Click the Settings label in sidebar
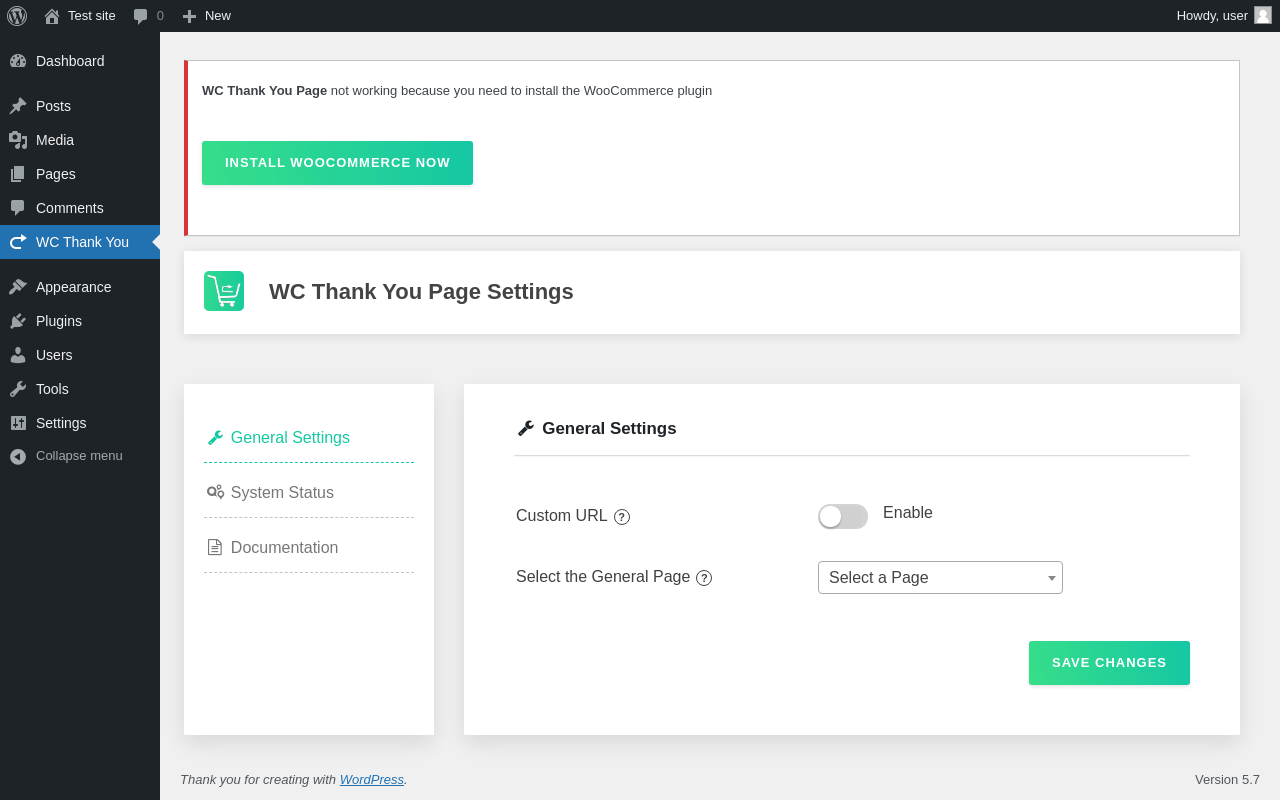This screenshot has width=1280, height=800. pos(61,423)
